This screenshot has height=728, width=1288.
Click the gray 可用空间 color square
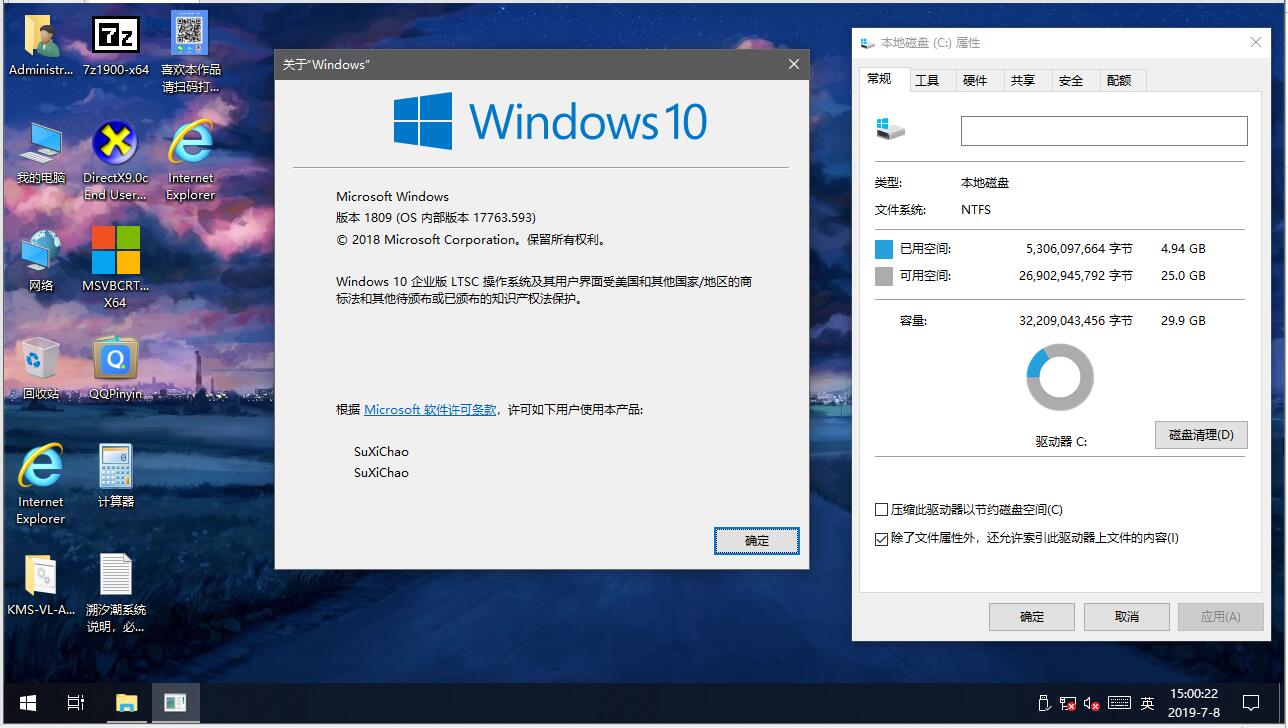(x=884, y=276)
